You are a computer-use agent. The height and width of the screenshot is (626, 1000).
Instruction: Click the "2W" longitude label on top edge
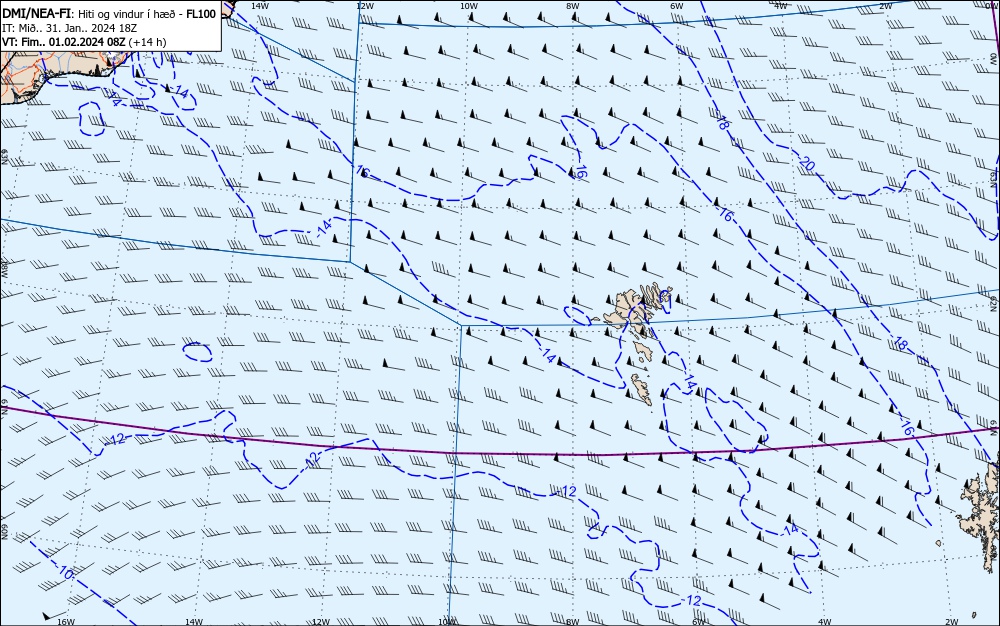(885, 6)
